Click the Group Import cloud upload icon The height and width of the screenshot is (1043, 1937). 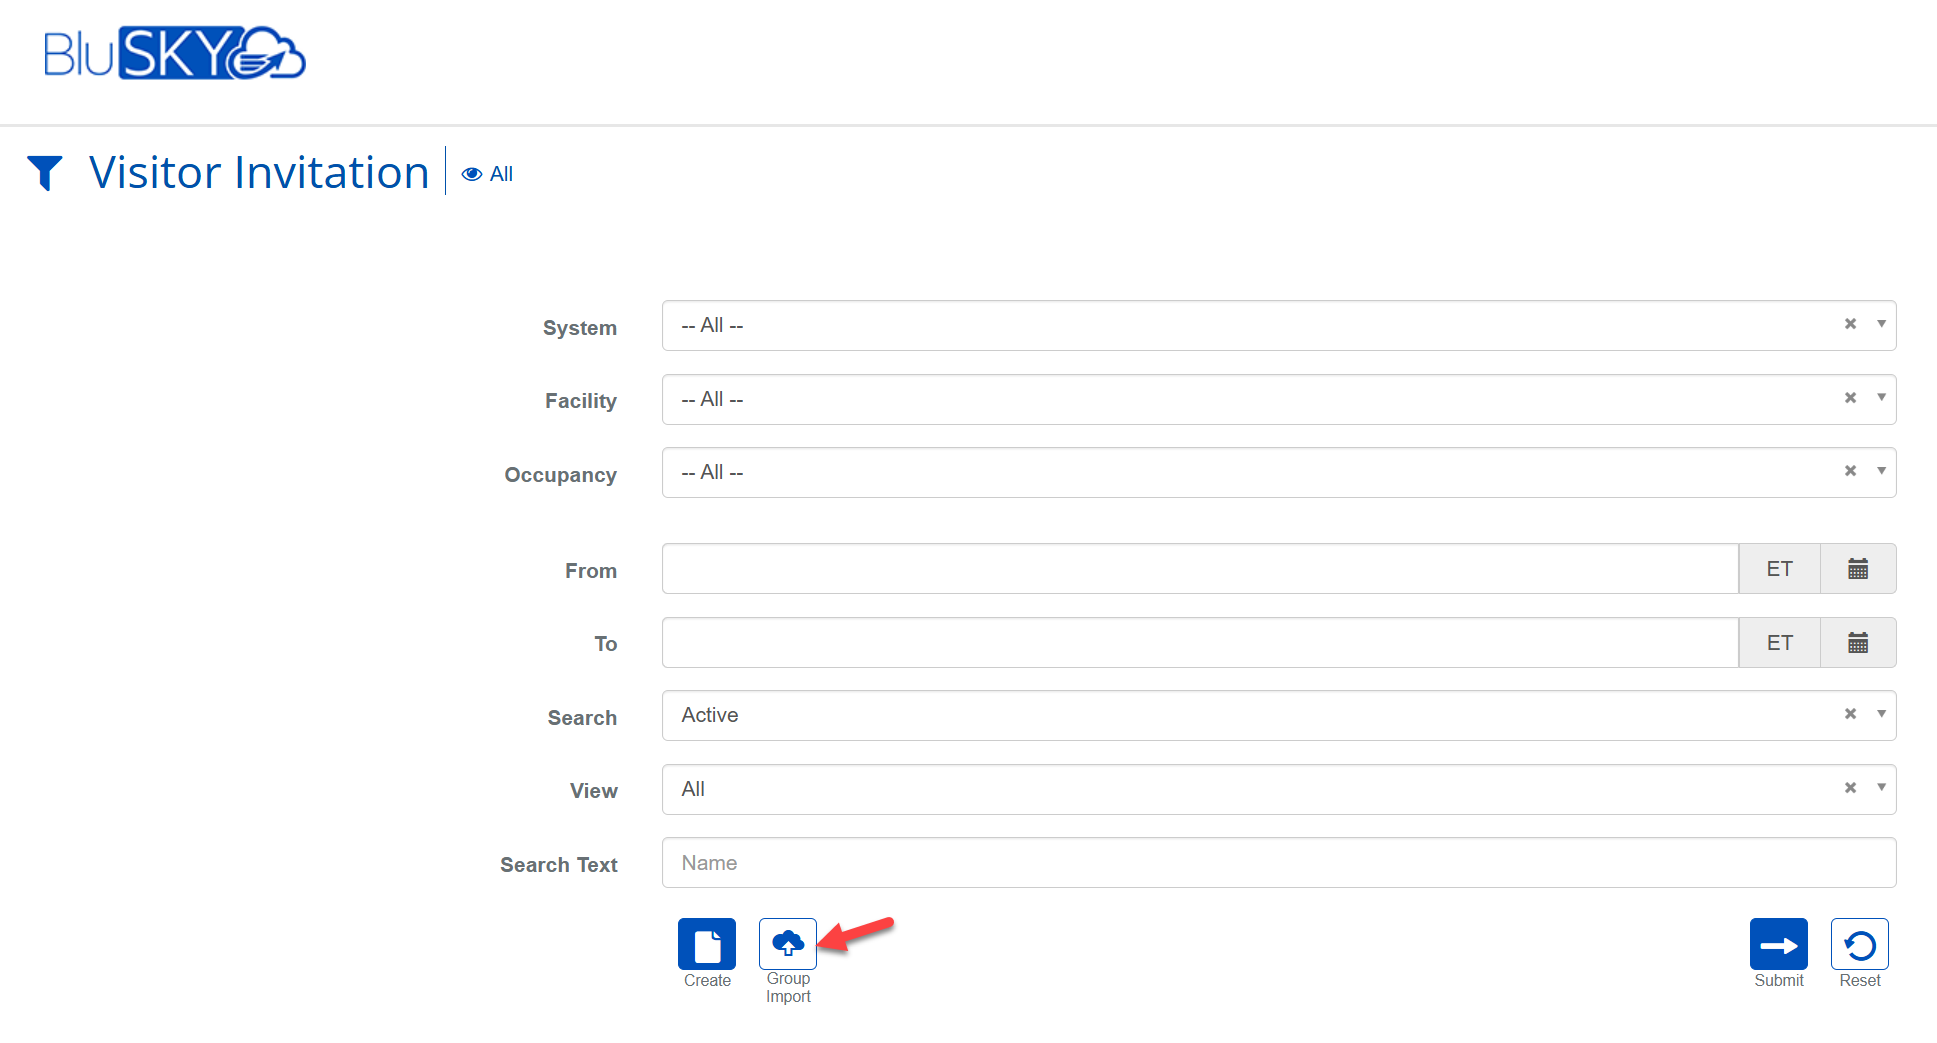click(x=787, y=944)
